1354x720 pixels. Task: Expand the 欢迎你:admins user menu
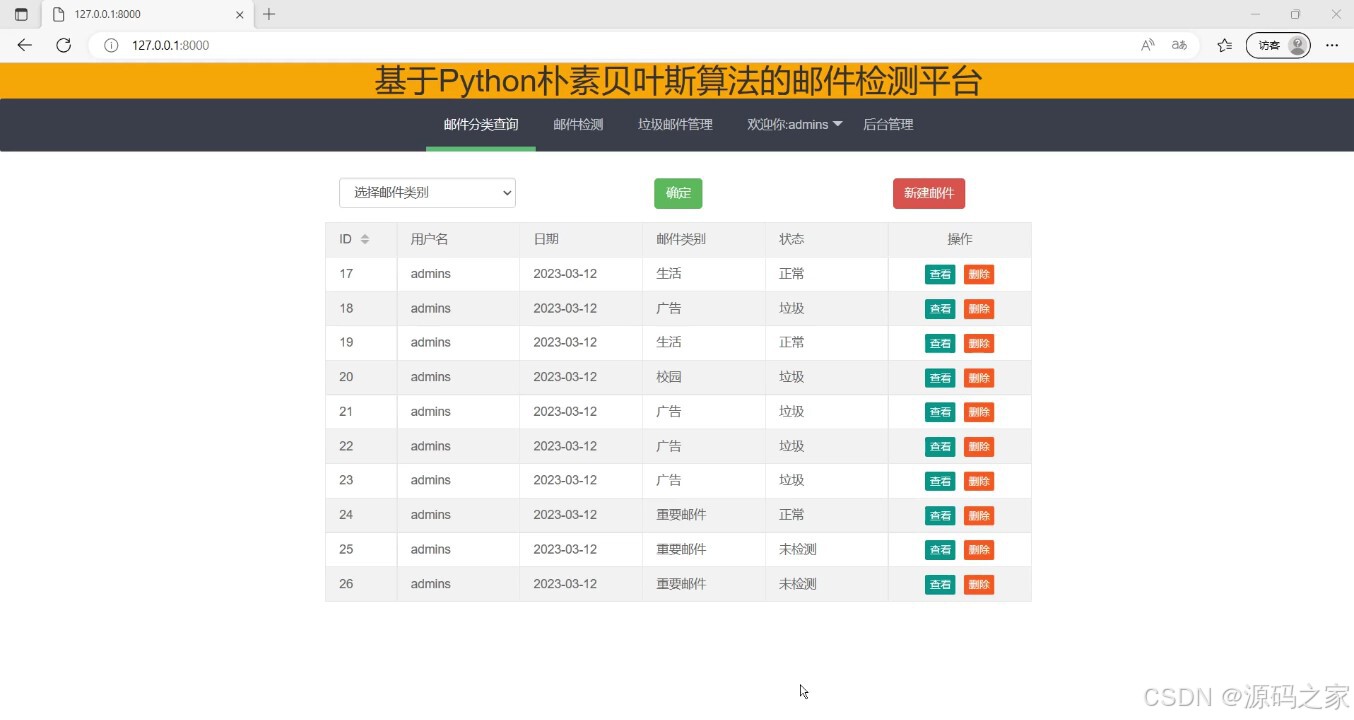point(796,125)
